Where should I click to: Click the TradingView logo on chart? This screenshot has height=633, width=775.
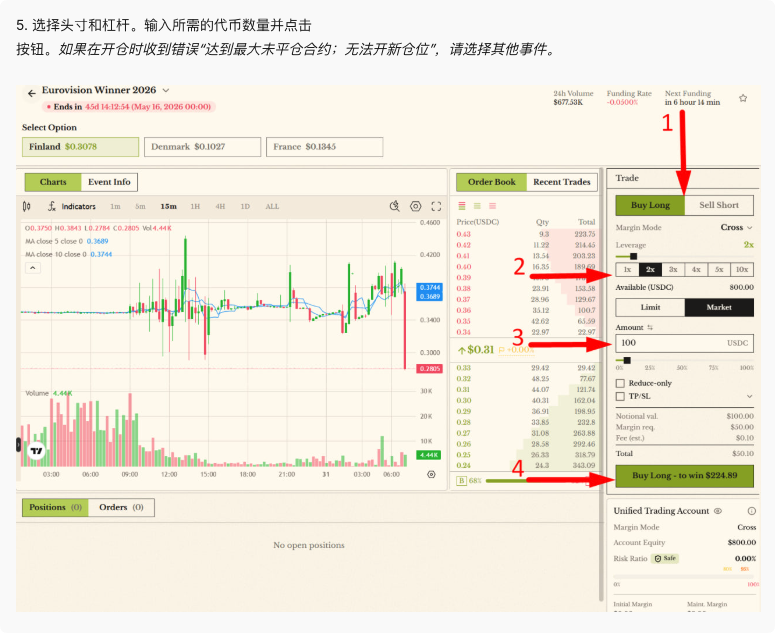(37, 451)
